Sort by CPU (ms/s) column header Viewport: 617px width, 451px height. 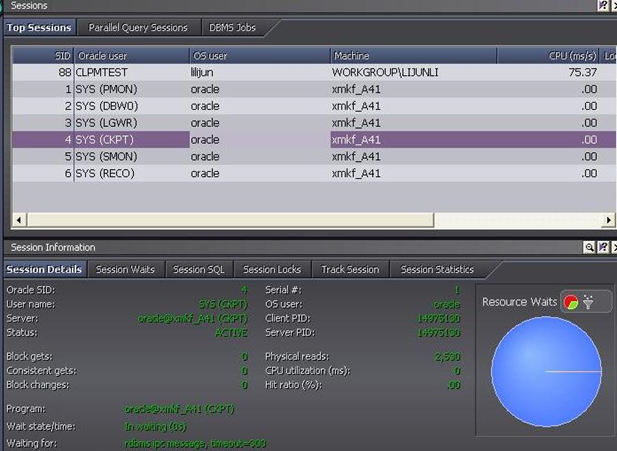point(548,56)
